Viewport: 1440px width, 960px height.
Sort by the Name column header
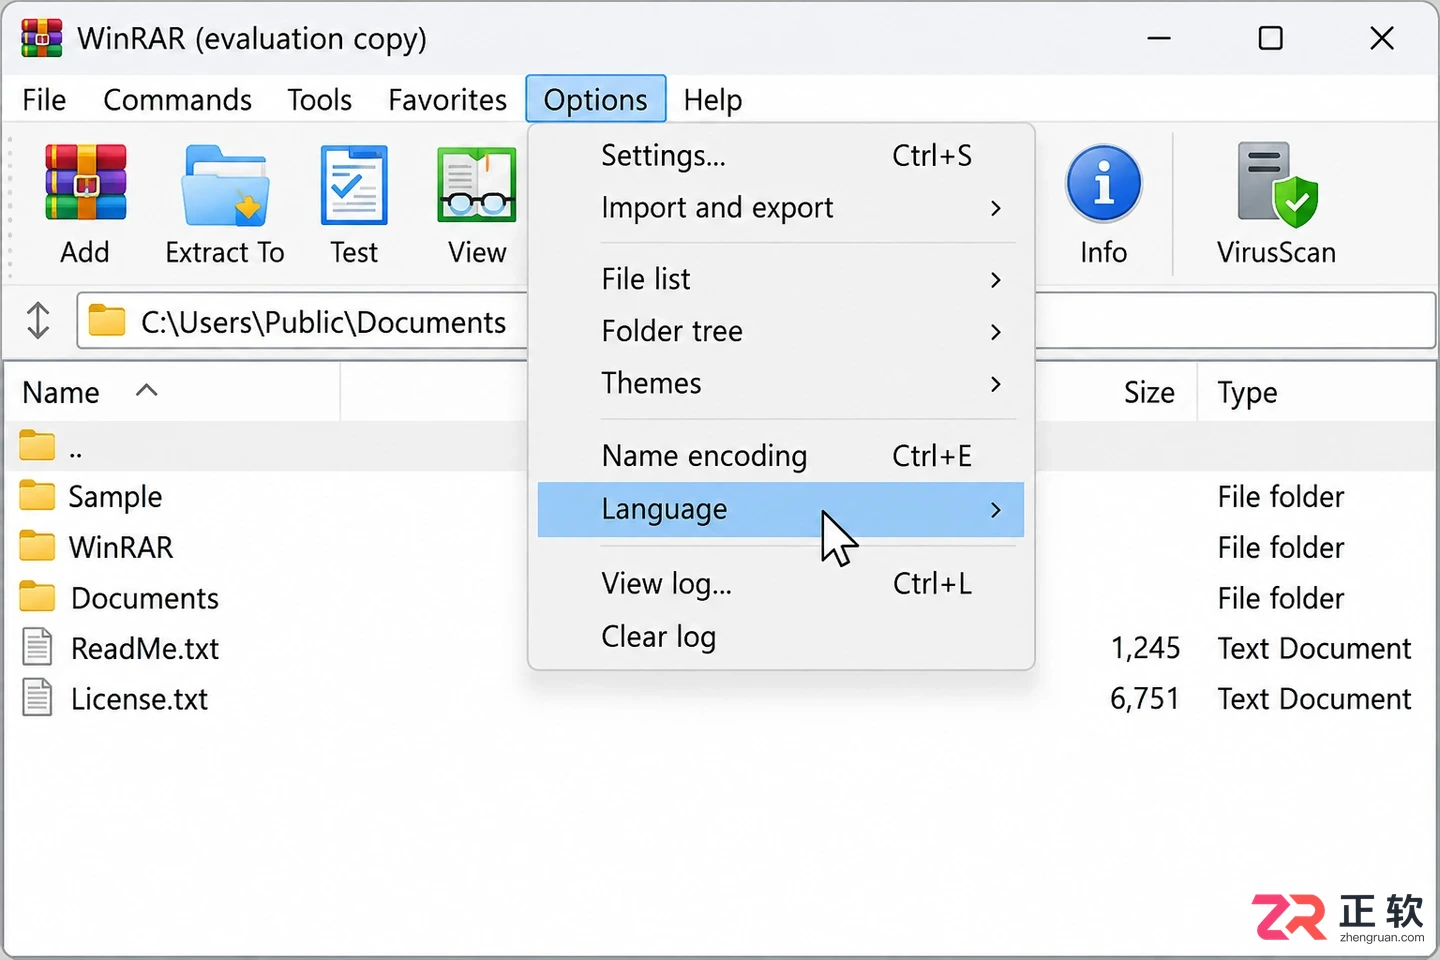click(x=172, y=392)
